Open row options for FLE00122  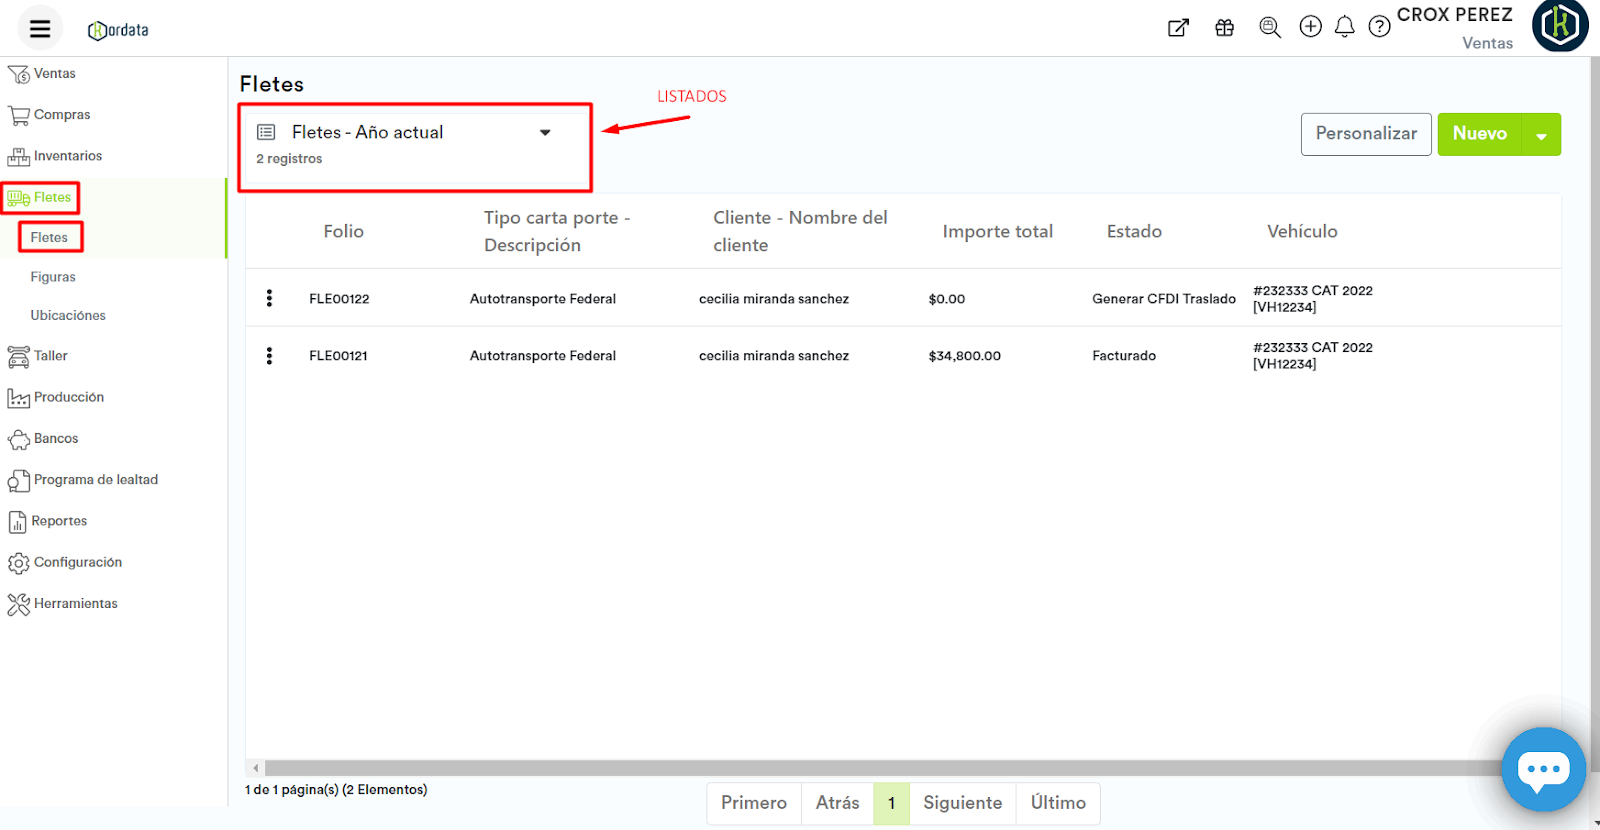point(269,298)
